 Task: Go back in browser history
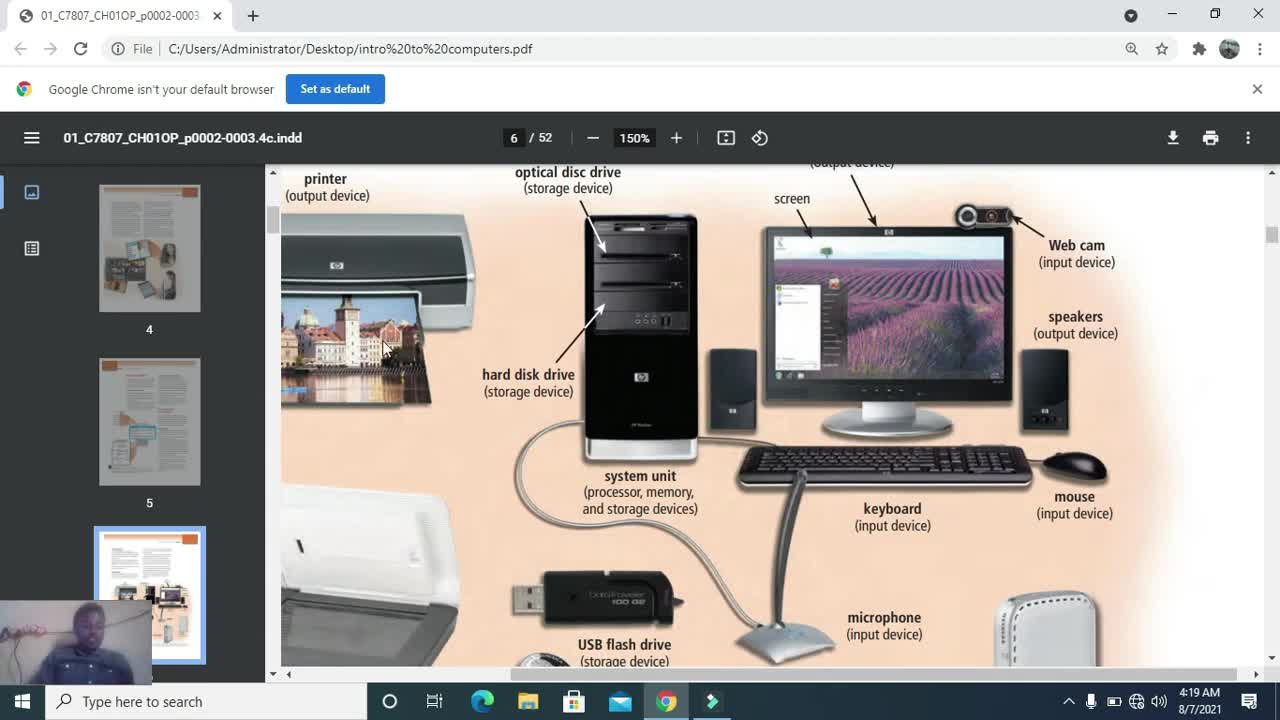pos(21,49)
